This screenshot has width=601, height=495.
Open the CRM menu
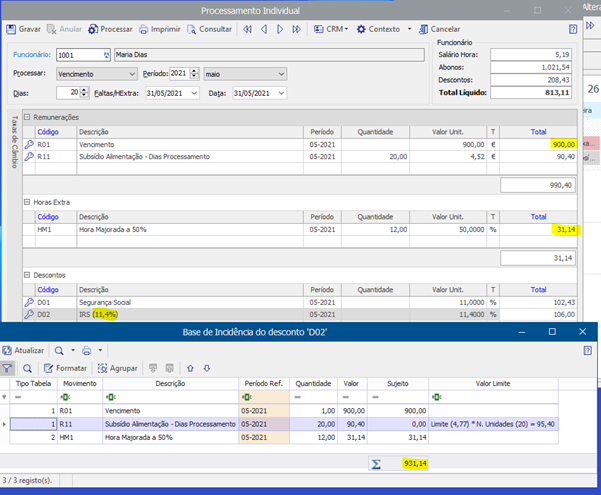[x=332, y=29]
